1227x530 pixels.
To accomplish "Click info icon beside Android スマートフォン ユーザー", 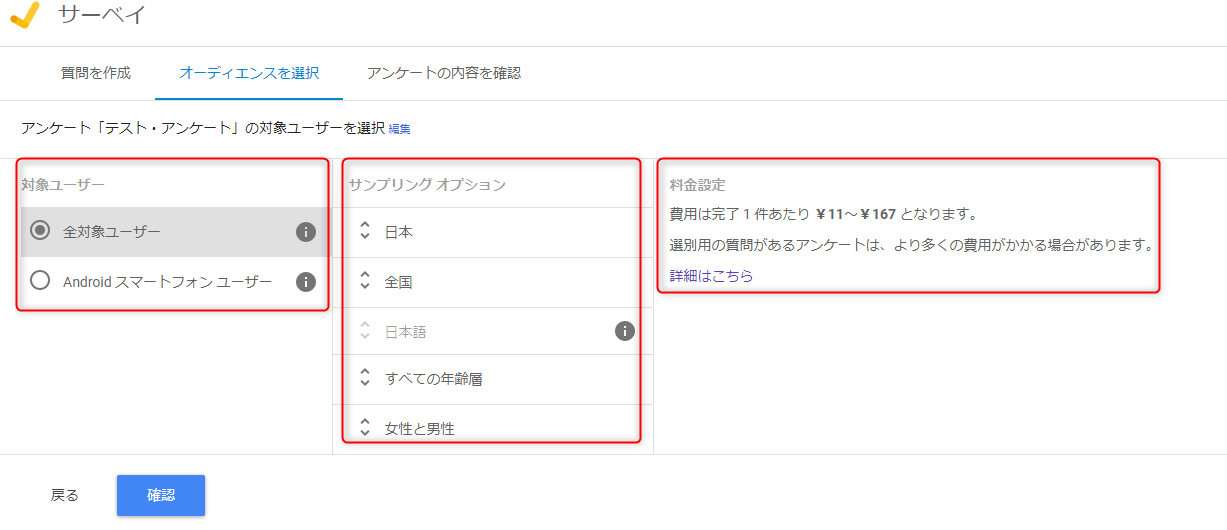I will tap(306, 282).
